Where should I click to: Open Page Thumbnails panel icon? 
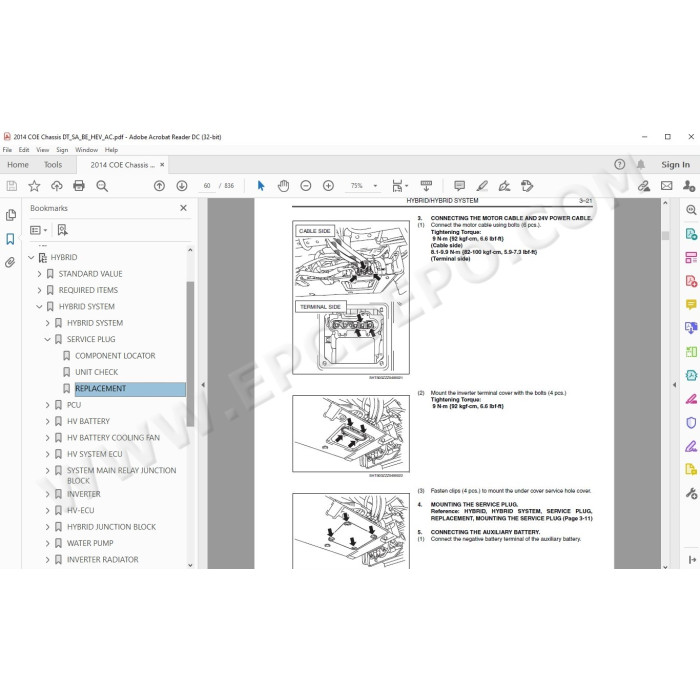pos(11,215)
